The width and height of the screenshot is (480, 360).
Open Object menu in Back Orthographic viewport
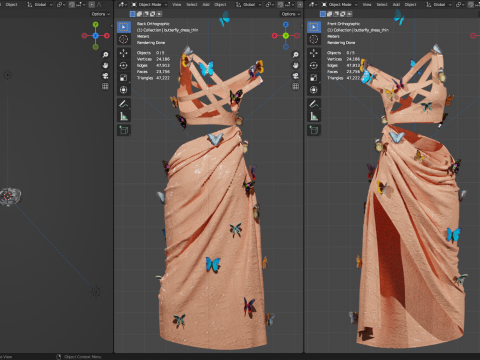(x=220, y=5)
